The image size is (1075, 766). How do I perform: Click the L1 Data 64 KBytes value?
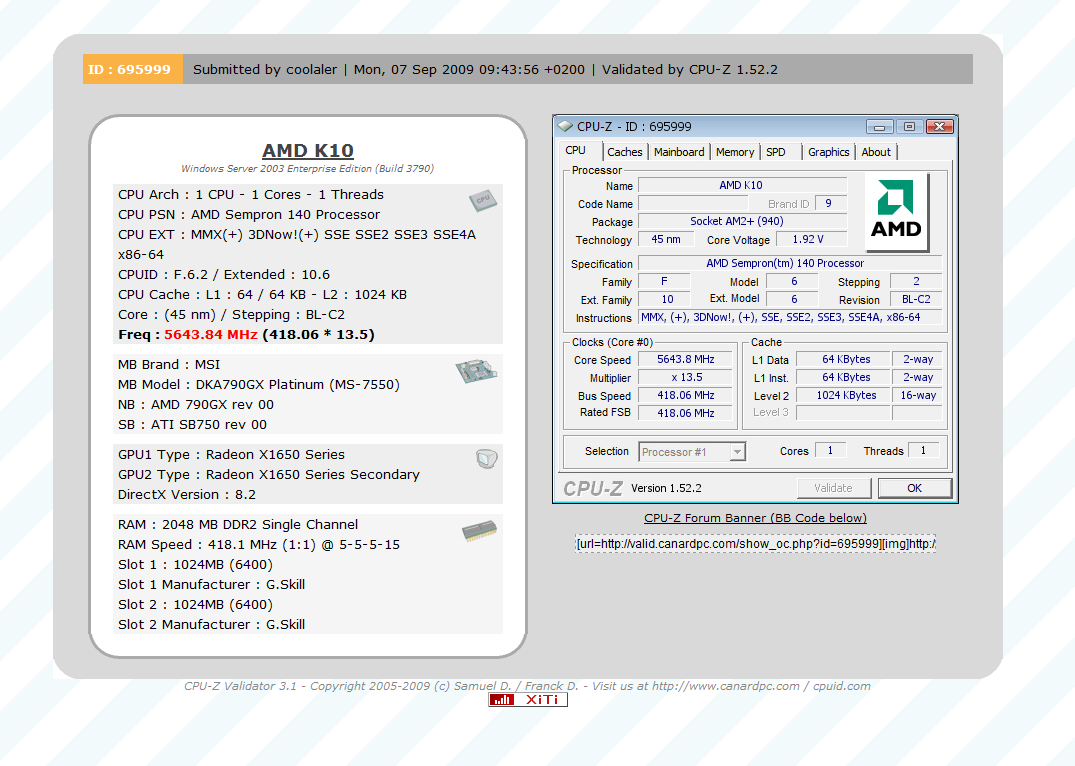843,359
